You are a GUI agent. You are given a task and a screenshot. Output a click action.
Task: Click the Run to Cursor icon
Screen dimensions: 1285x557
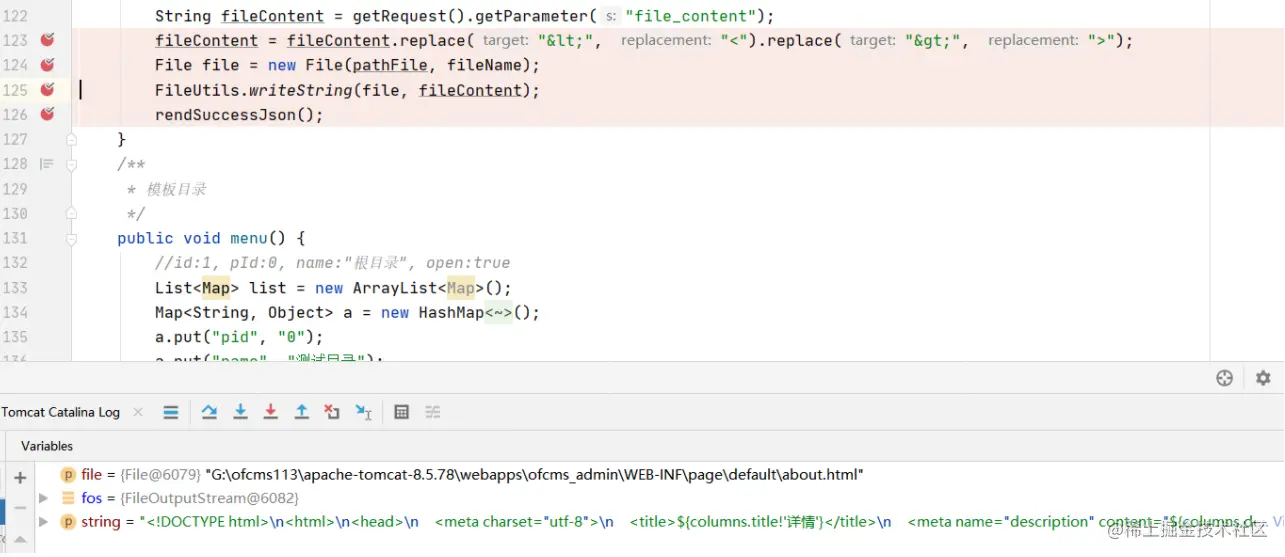pyautogui.click(x=364, y=412)
